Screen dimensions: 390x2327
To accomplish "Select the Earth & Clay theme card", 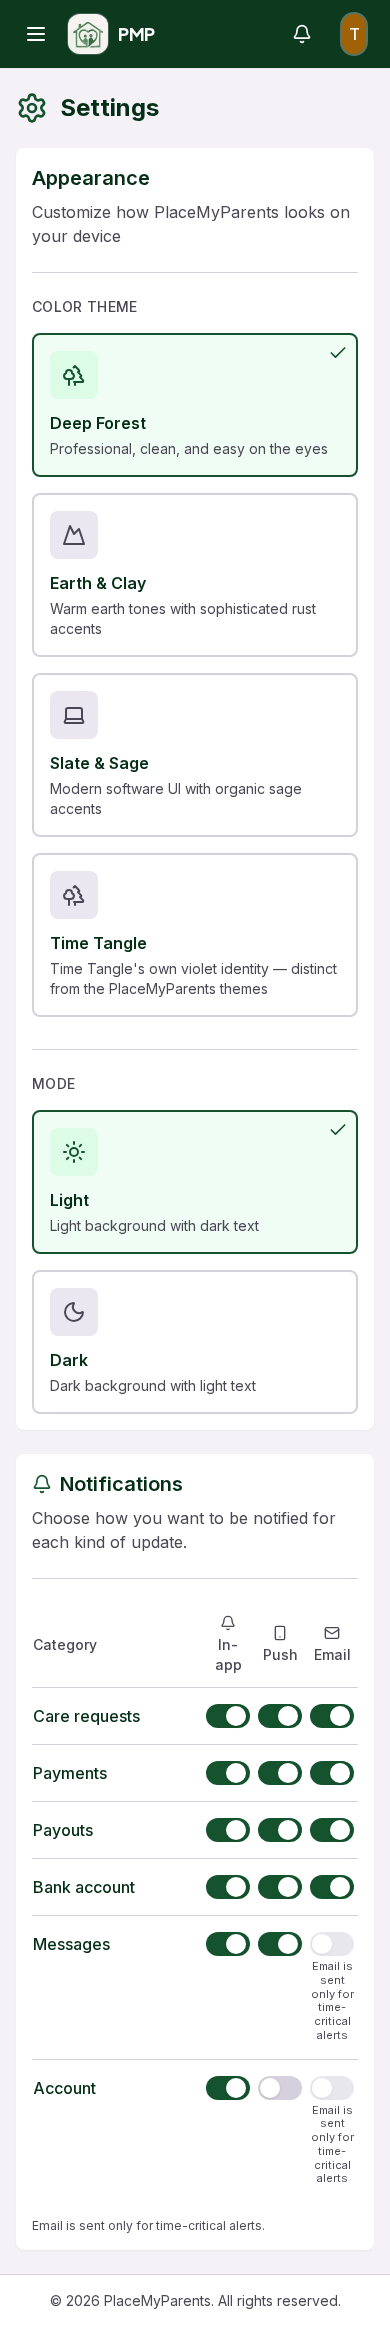I will pos(195,575).
